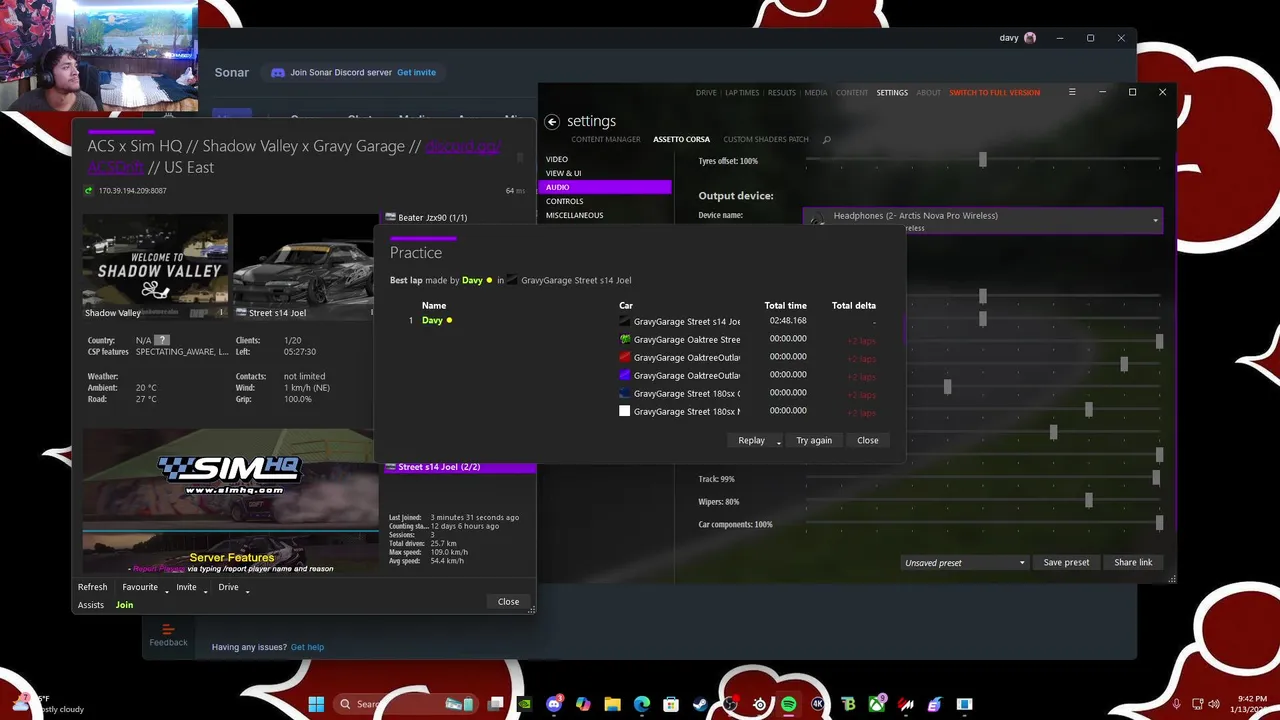The width and height of the screenshot is (1280, 720).
Task: Click SWITCH TO FULL VERSION link
Action: point(994,92)
